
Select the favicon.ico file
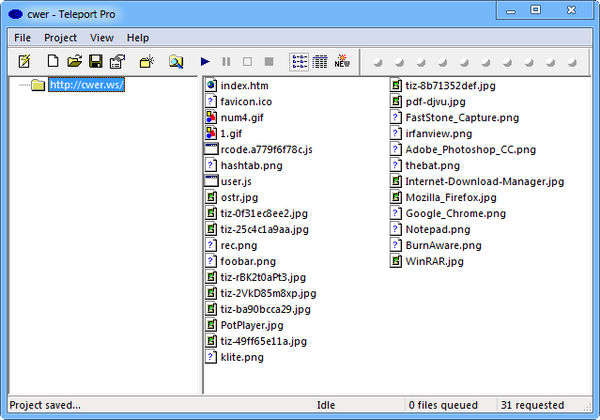point(246,102)
